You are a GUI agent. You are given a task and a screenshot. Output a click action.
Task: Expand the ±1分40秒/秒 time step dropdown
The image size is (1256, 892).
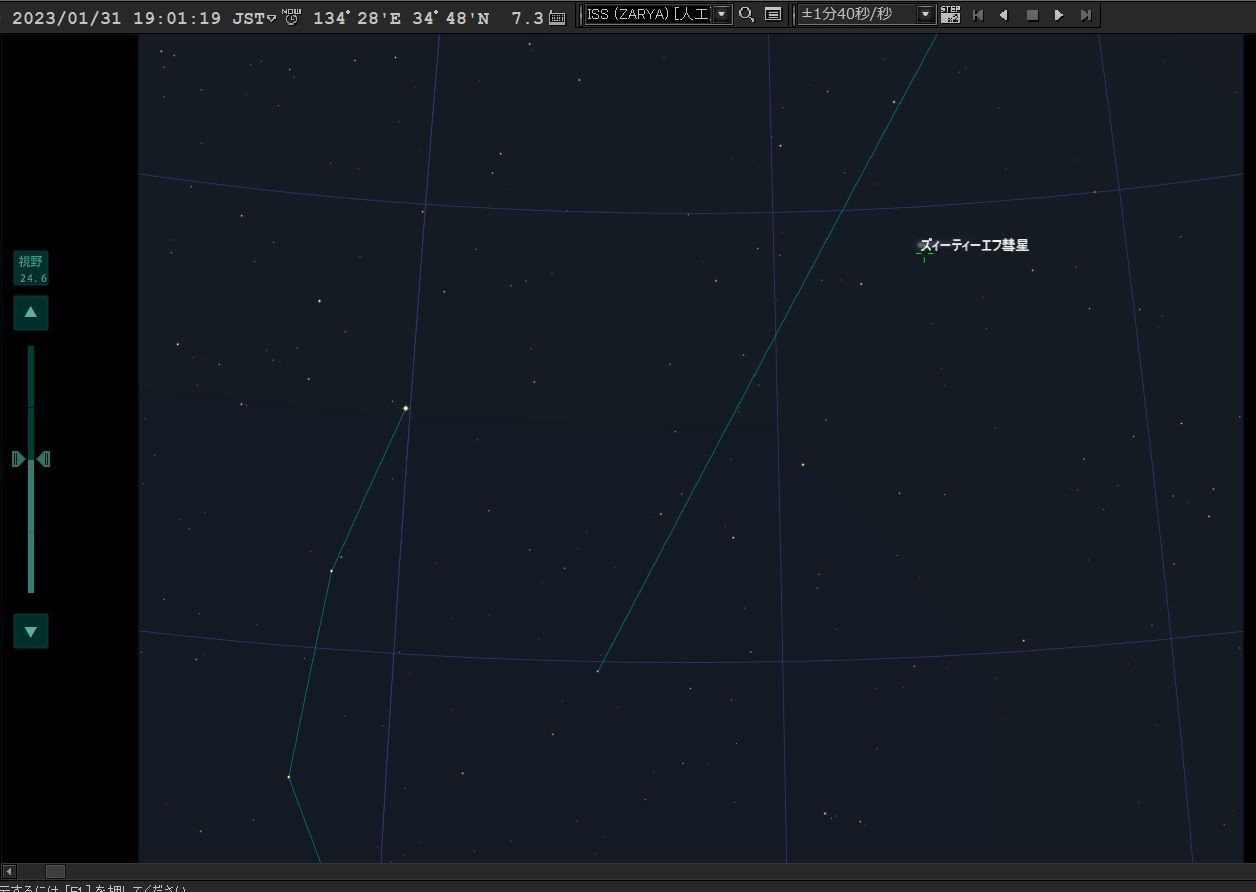click(x=925, y=15)
